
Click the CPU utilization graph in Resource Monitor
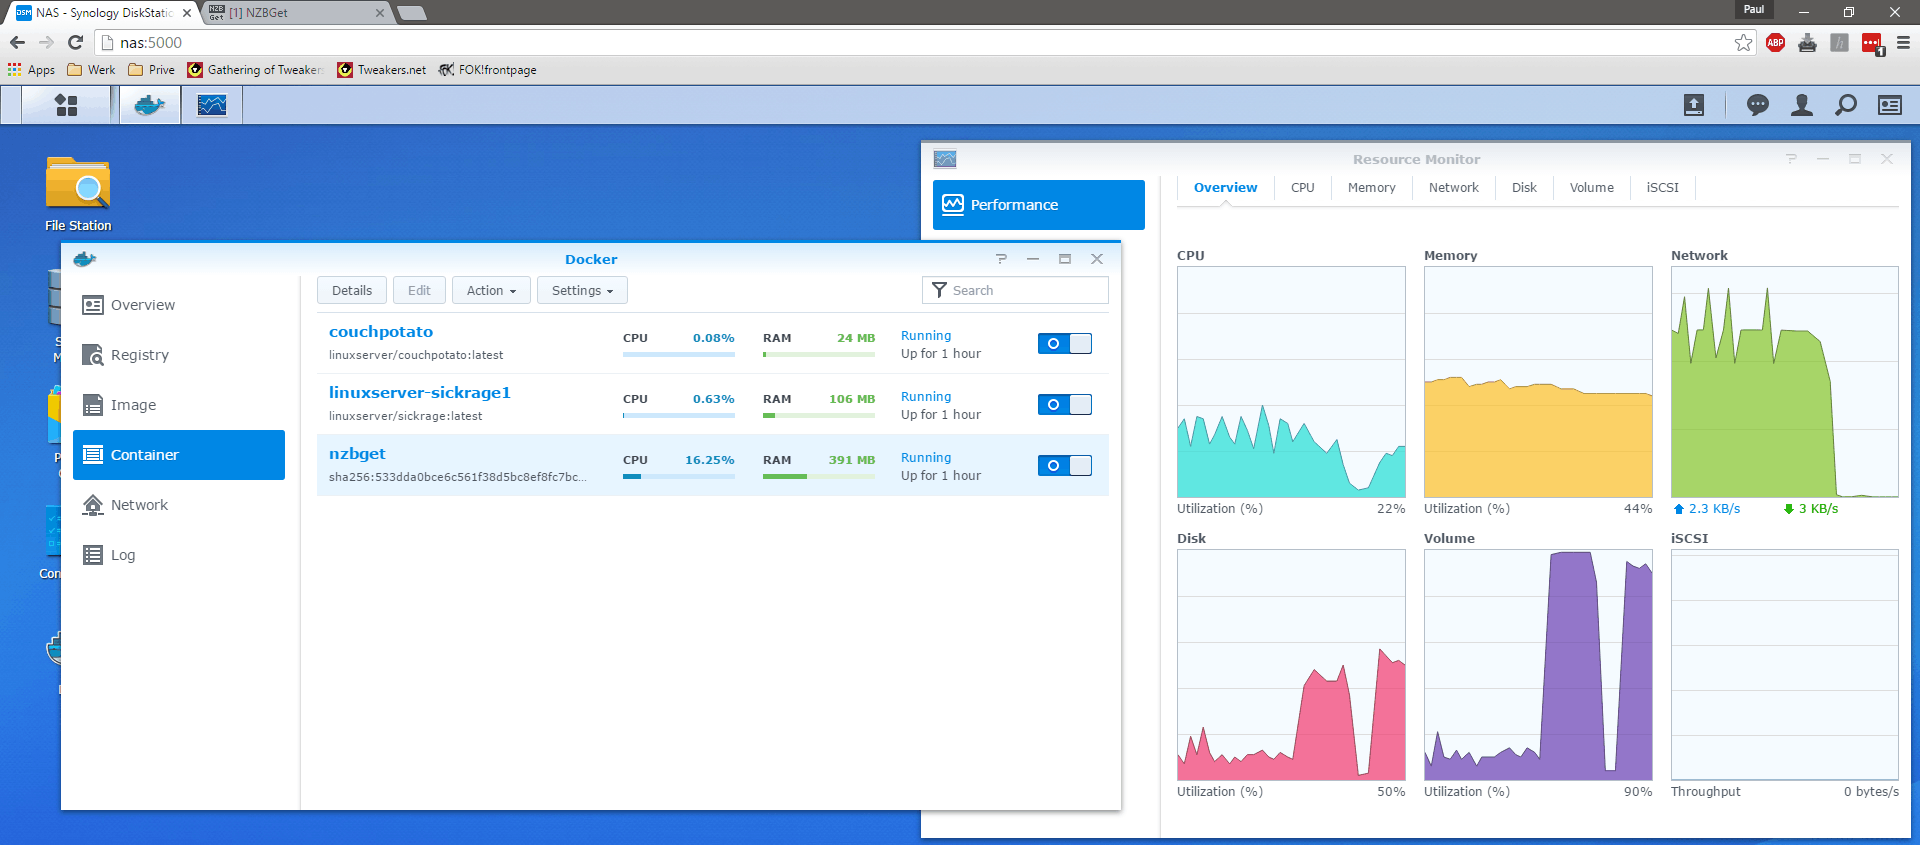tap(1291, 382)
